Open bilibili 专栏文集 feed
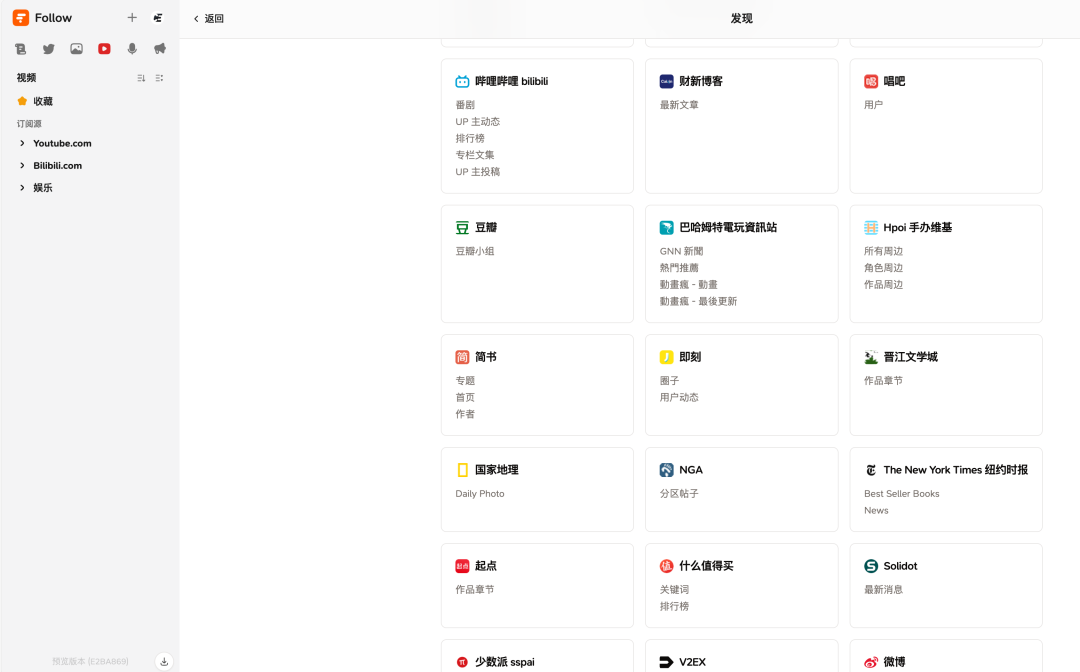 [x=475, y=155]
